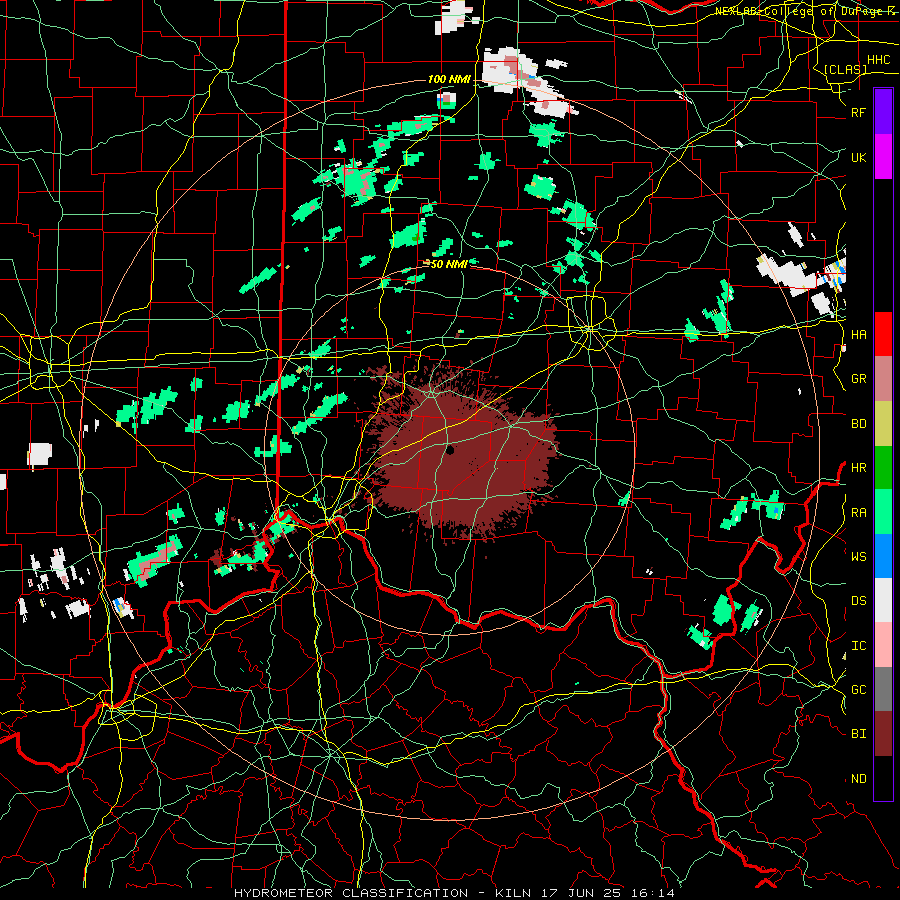Click the white DS dry snow swatch
This screenshot has height=900, width=900.
click(x=883, y=600)
